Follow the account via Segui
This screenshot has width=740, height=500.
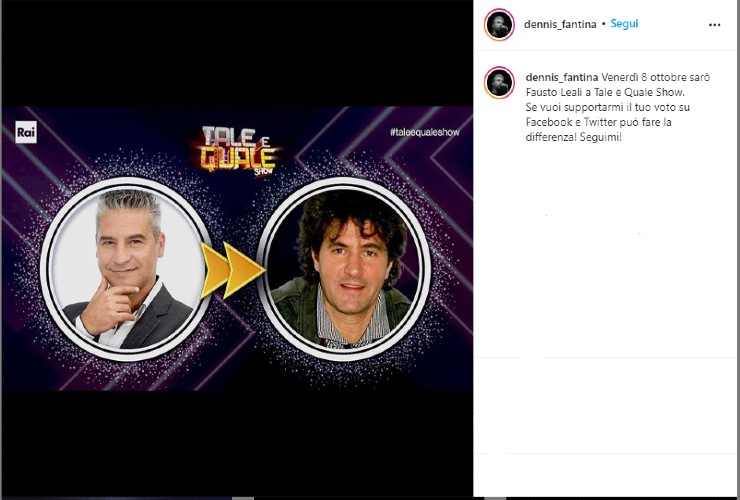tap(624, 24)
